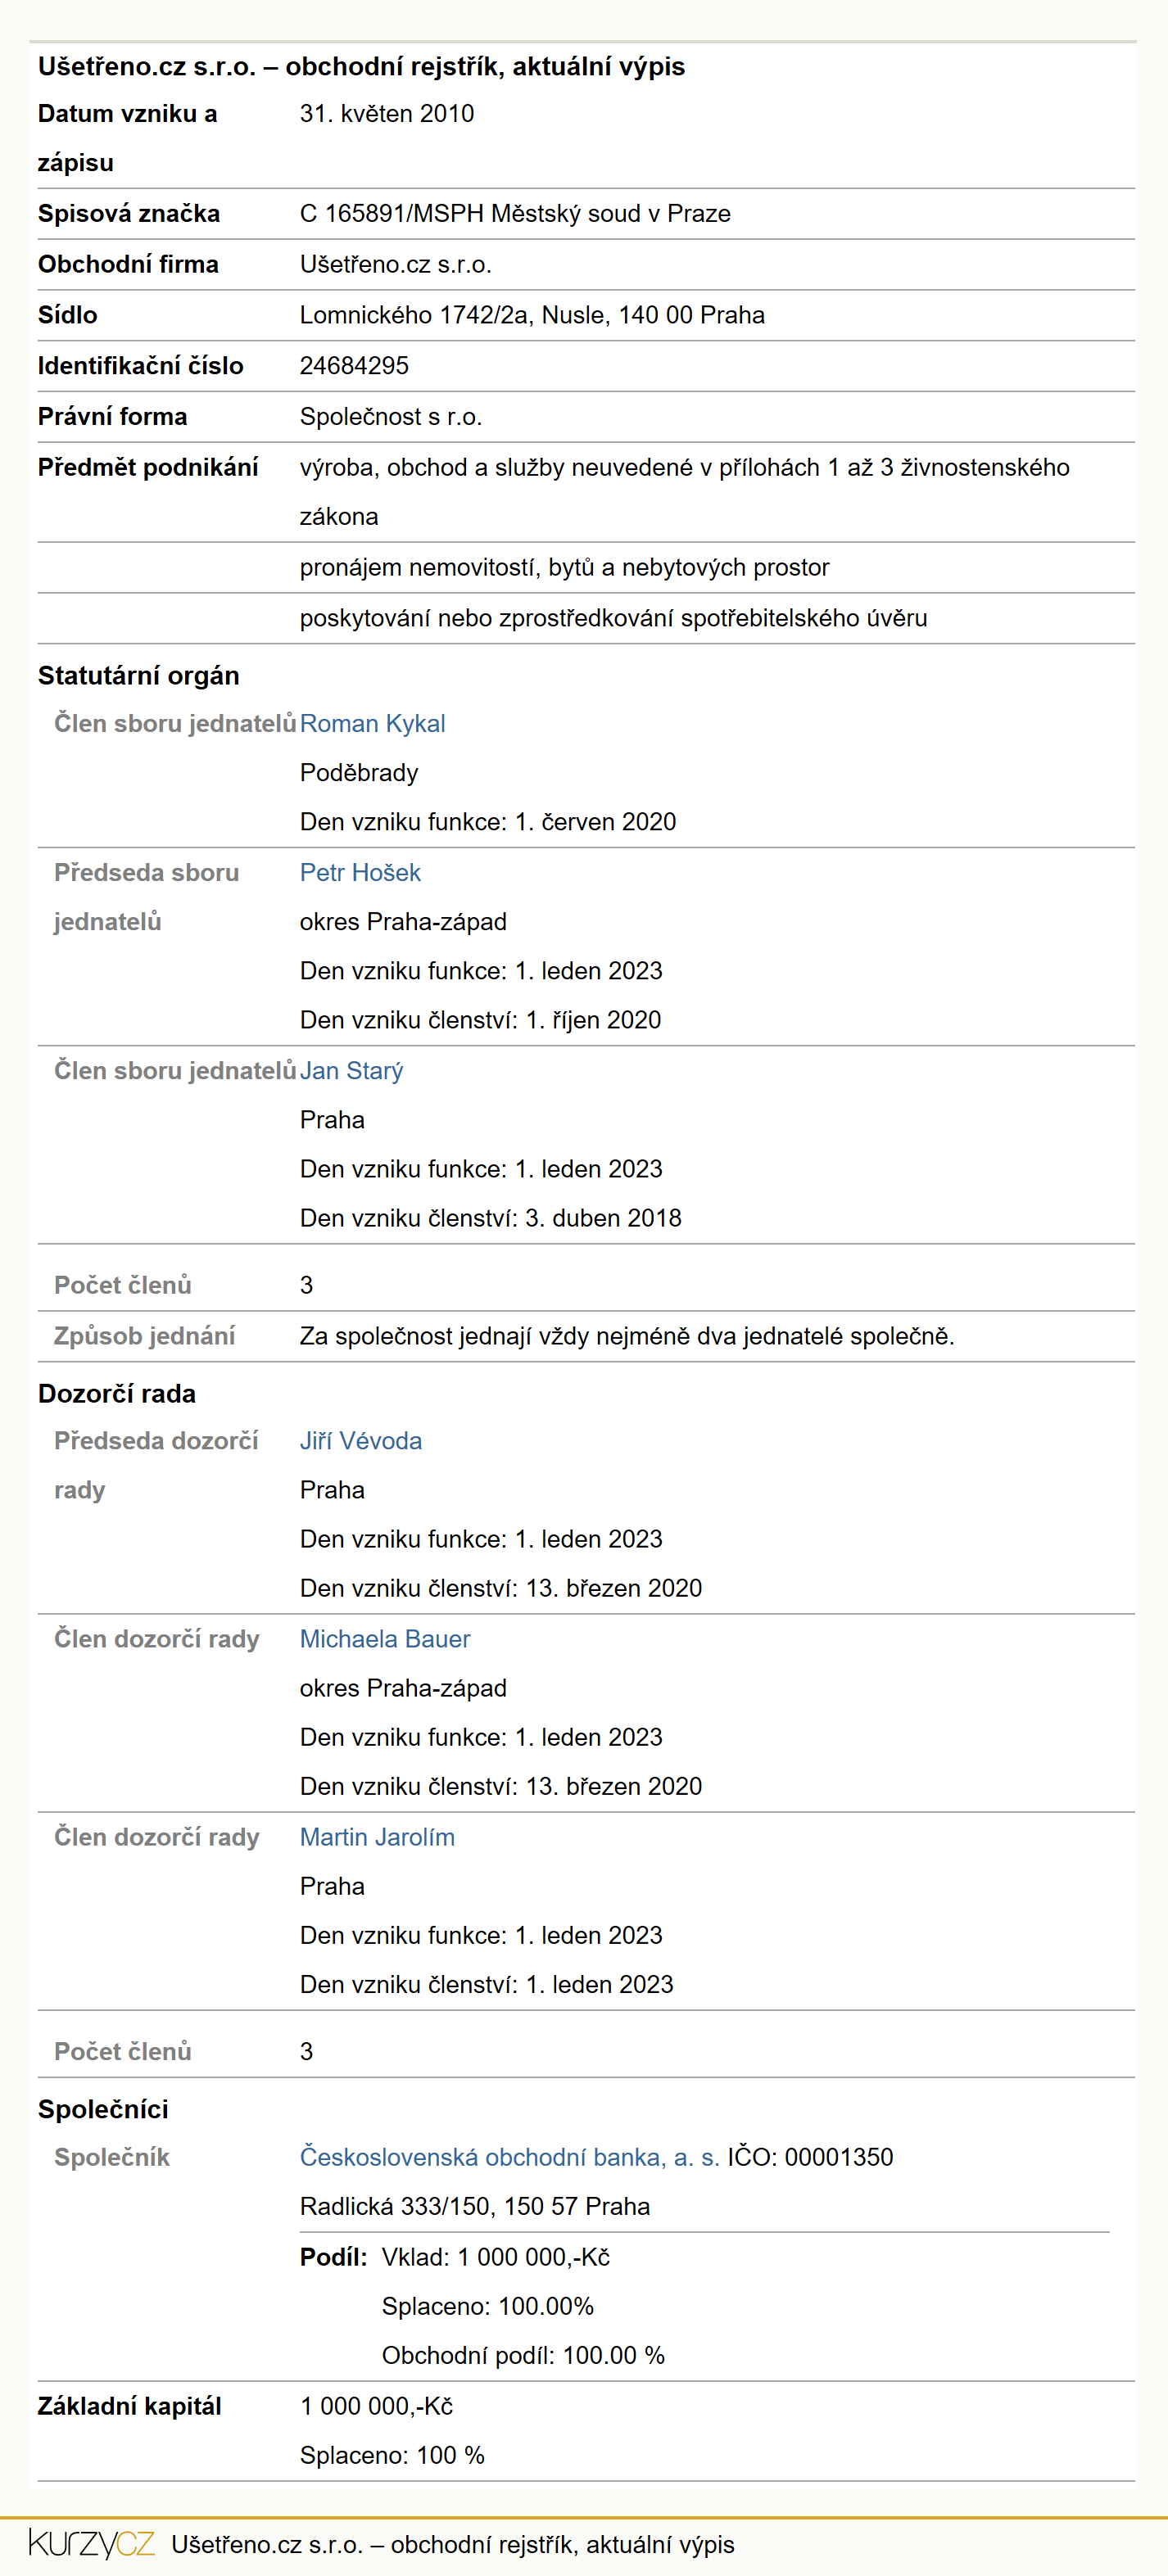Click the kurzy.cz logo in footer
Screen dimensions: 1168x2576
[91, 2543]
